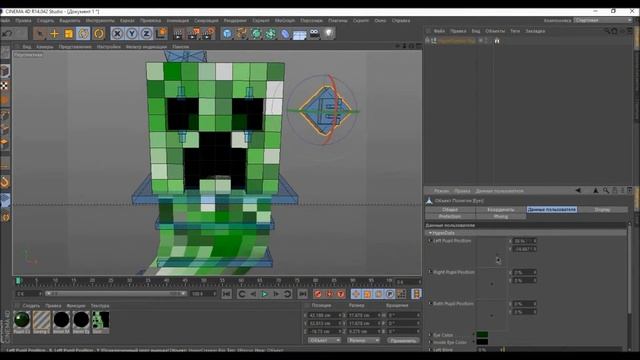Click the Применить apply button

403,340
